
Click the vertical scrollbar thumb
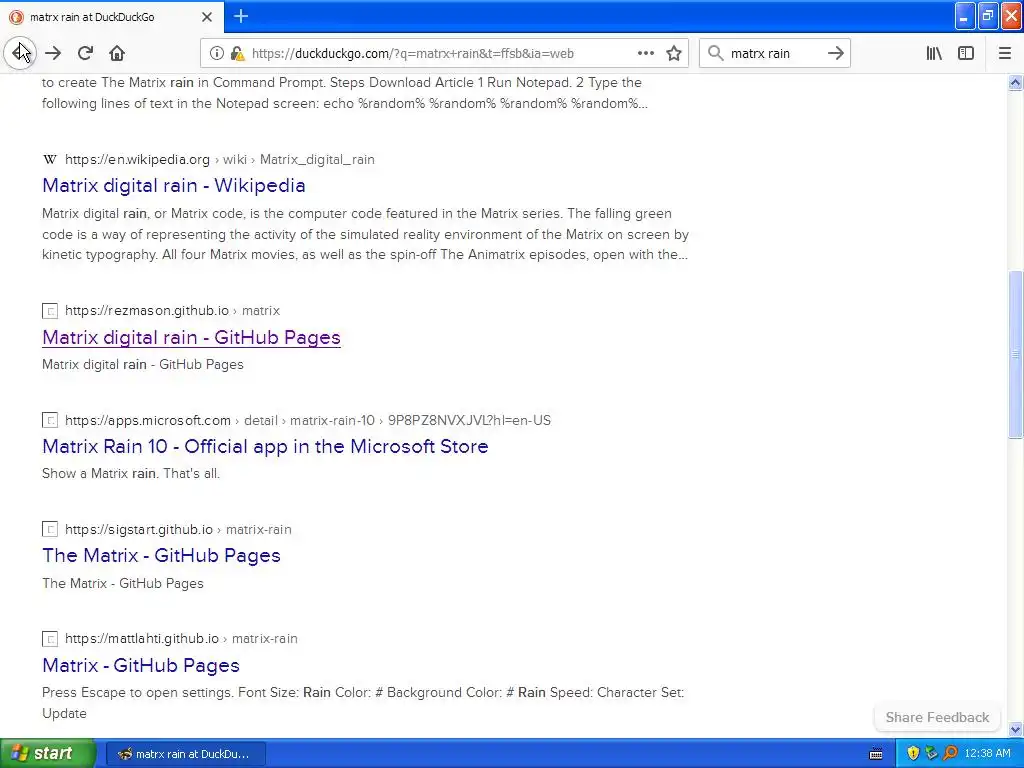(x=1015, y=355)
